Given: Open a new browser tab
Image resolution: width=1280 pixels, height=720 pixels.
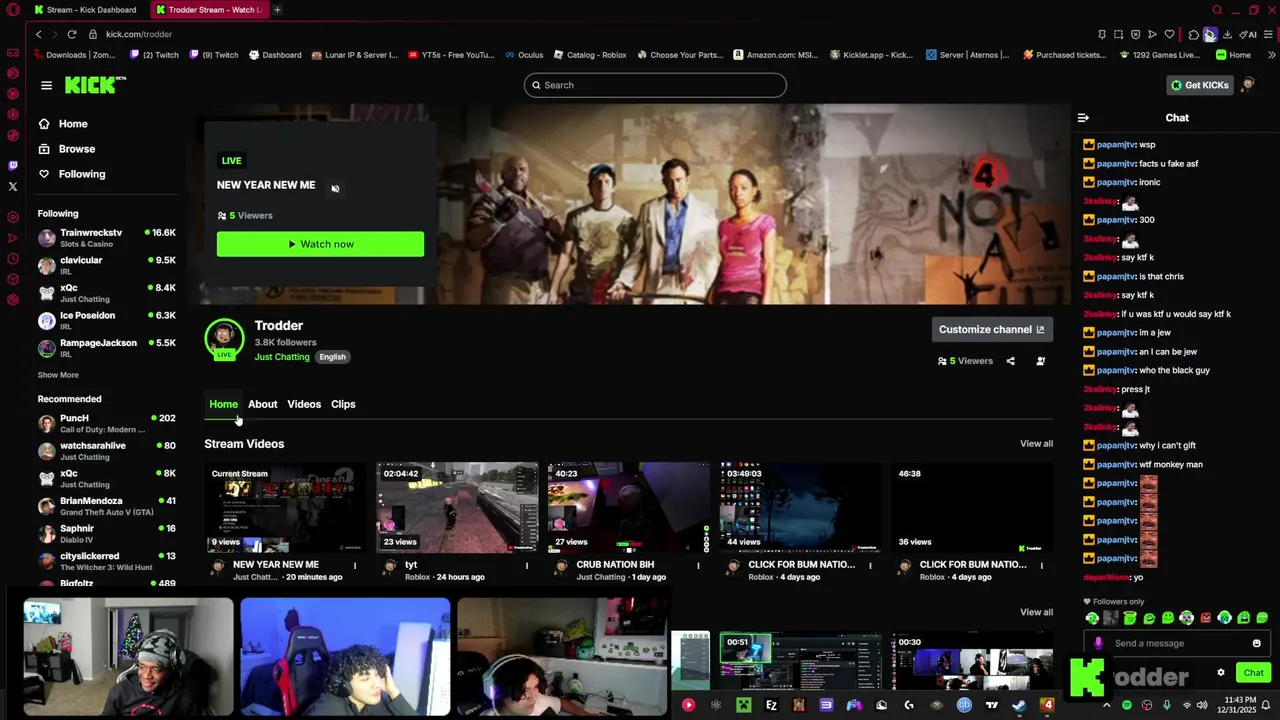Looking at the screenshot, I should click(277, 10).
